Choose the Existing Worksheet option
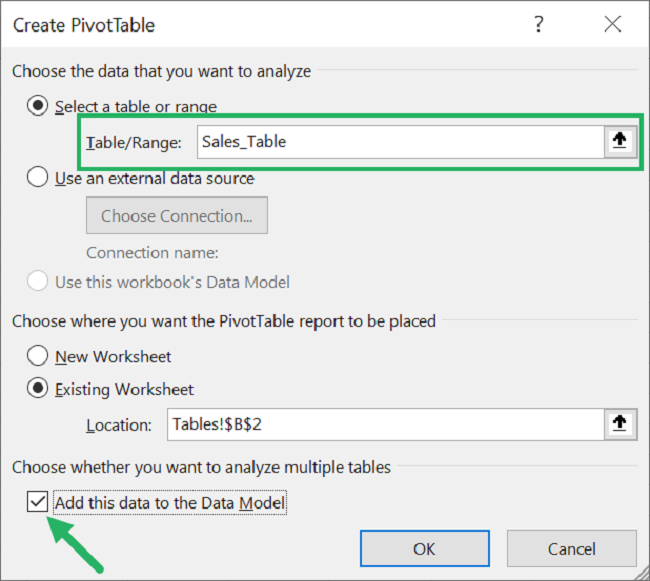This screenshot has width=650, height=581. [38, 389]
